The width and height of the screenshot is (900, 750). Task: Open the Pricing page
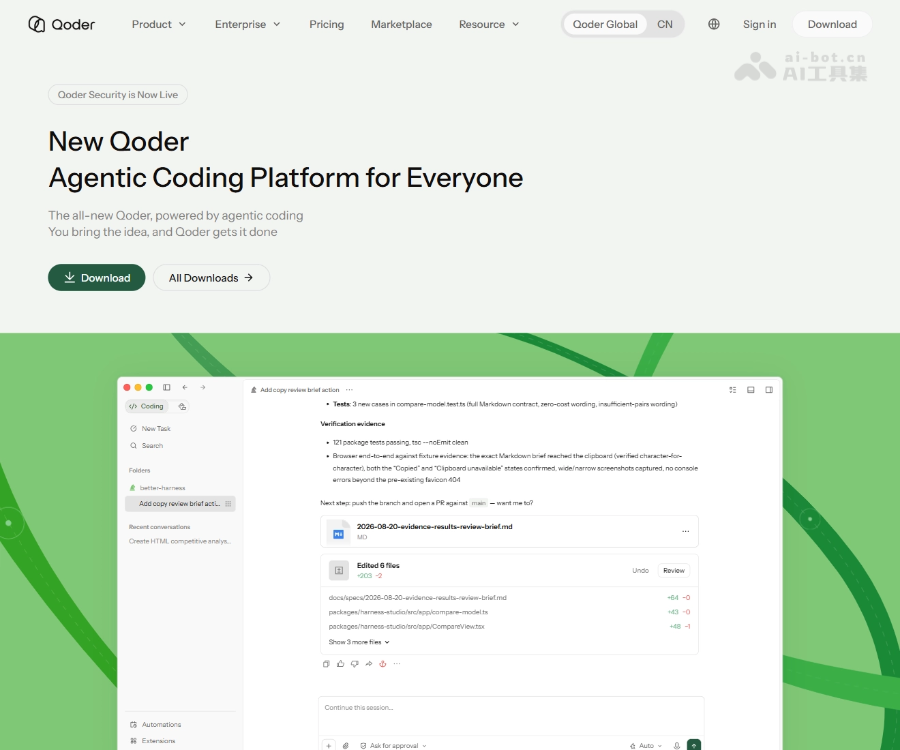(x=327, y=24)
